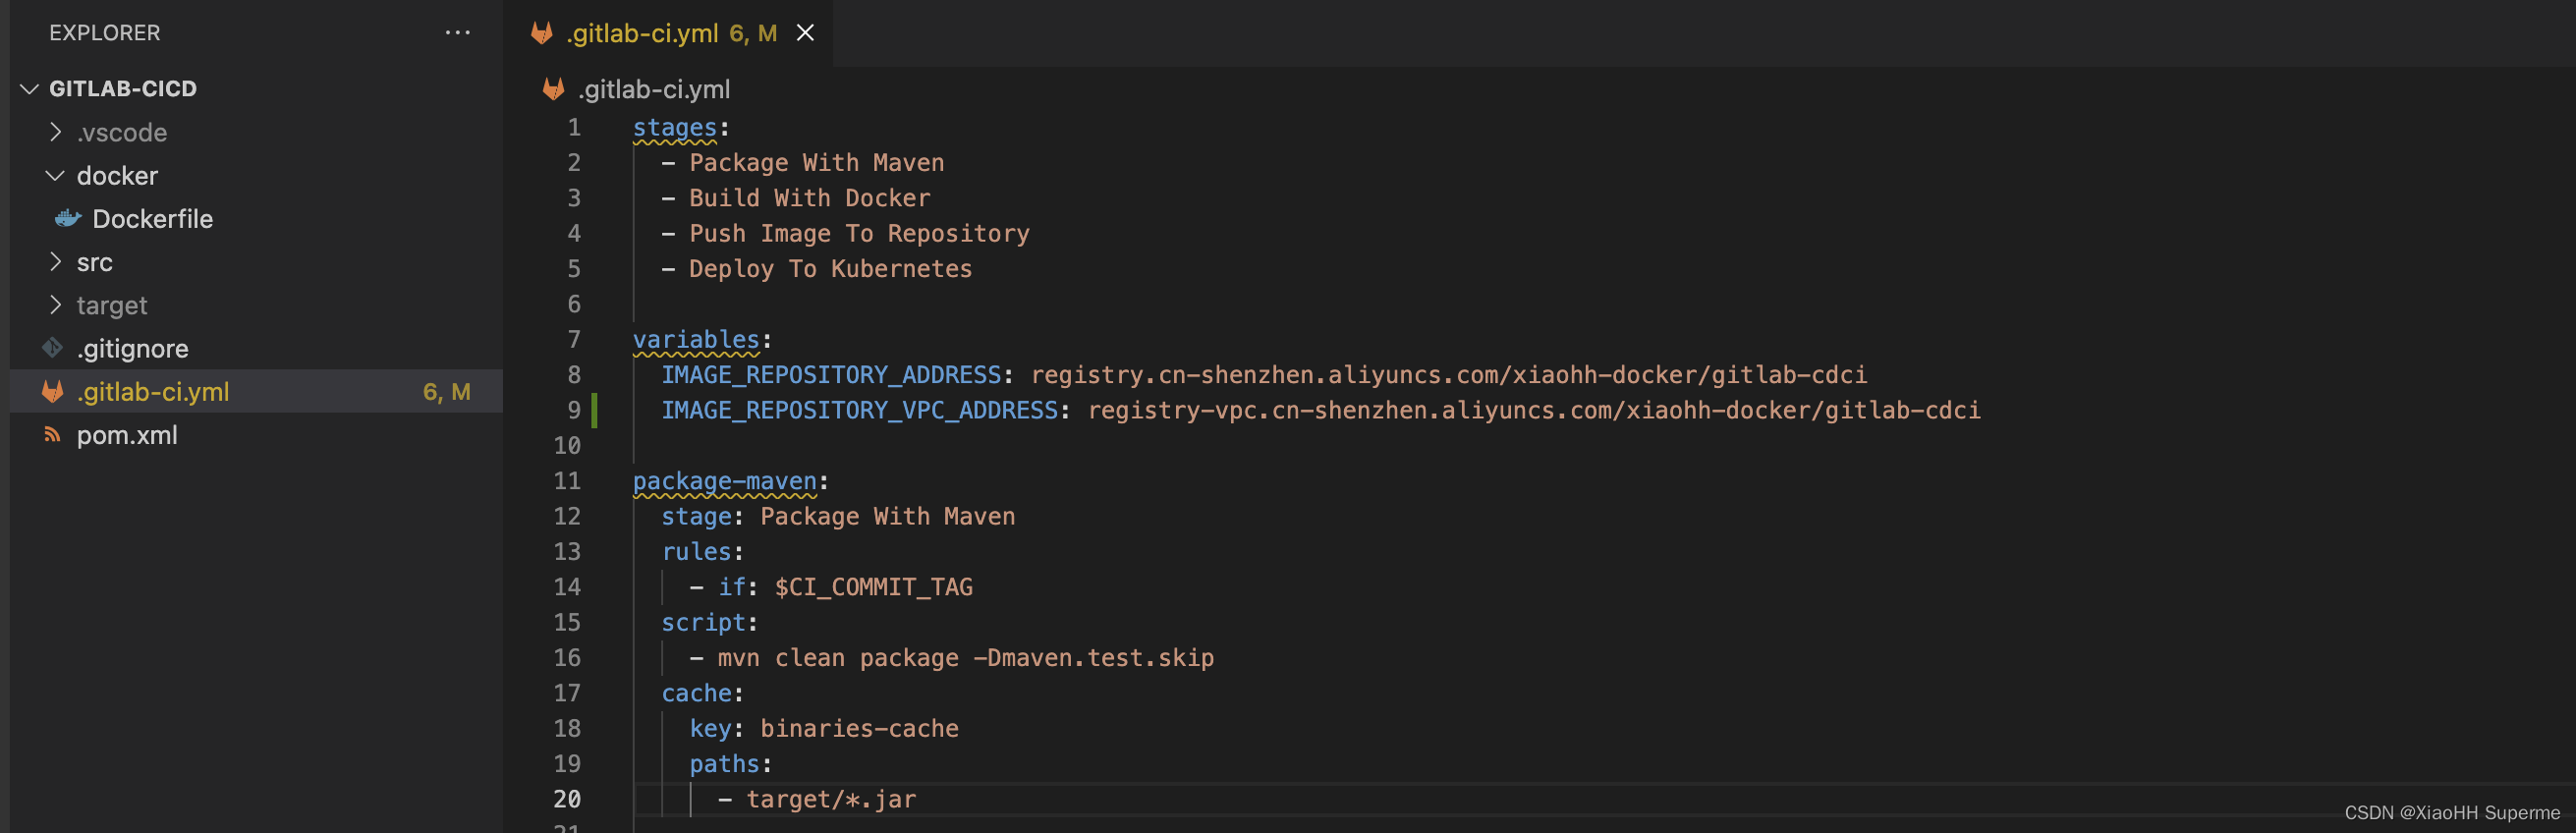2576x833 pixels.
Task: Click line number 20 in the gutter
Action: click(567, 800)
